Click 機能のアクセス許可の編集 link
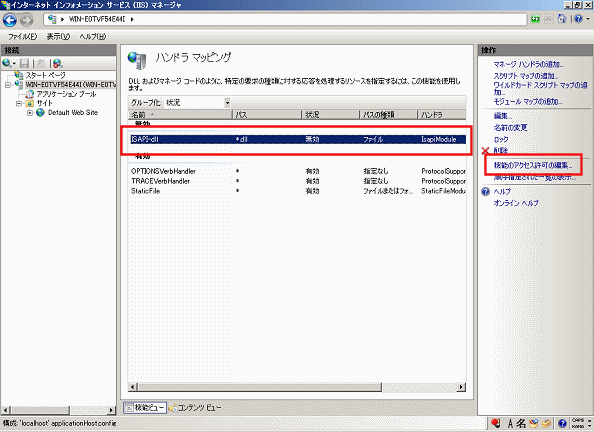 coord(533,166)
